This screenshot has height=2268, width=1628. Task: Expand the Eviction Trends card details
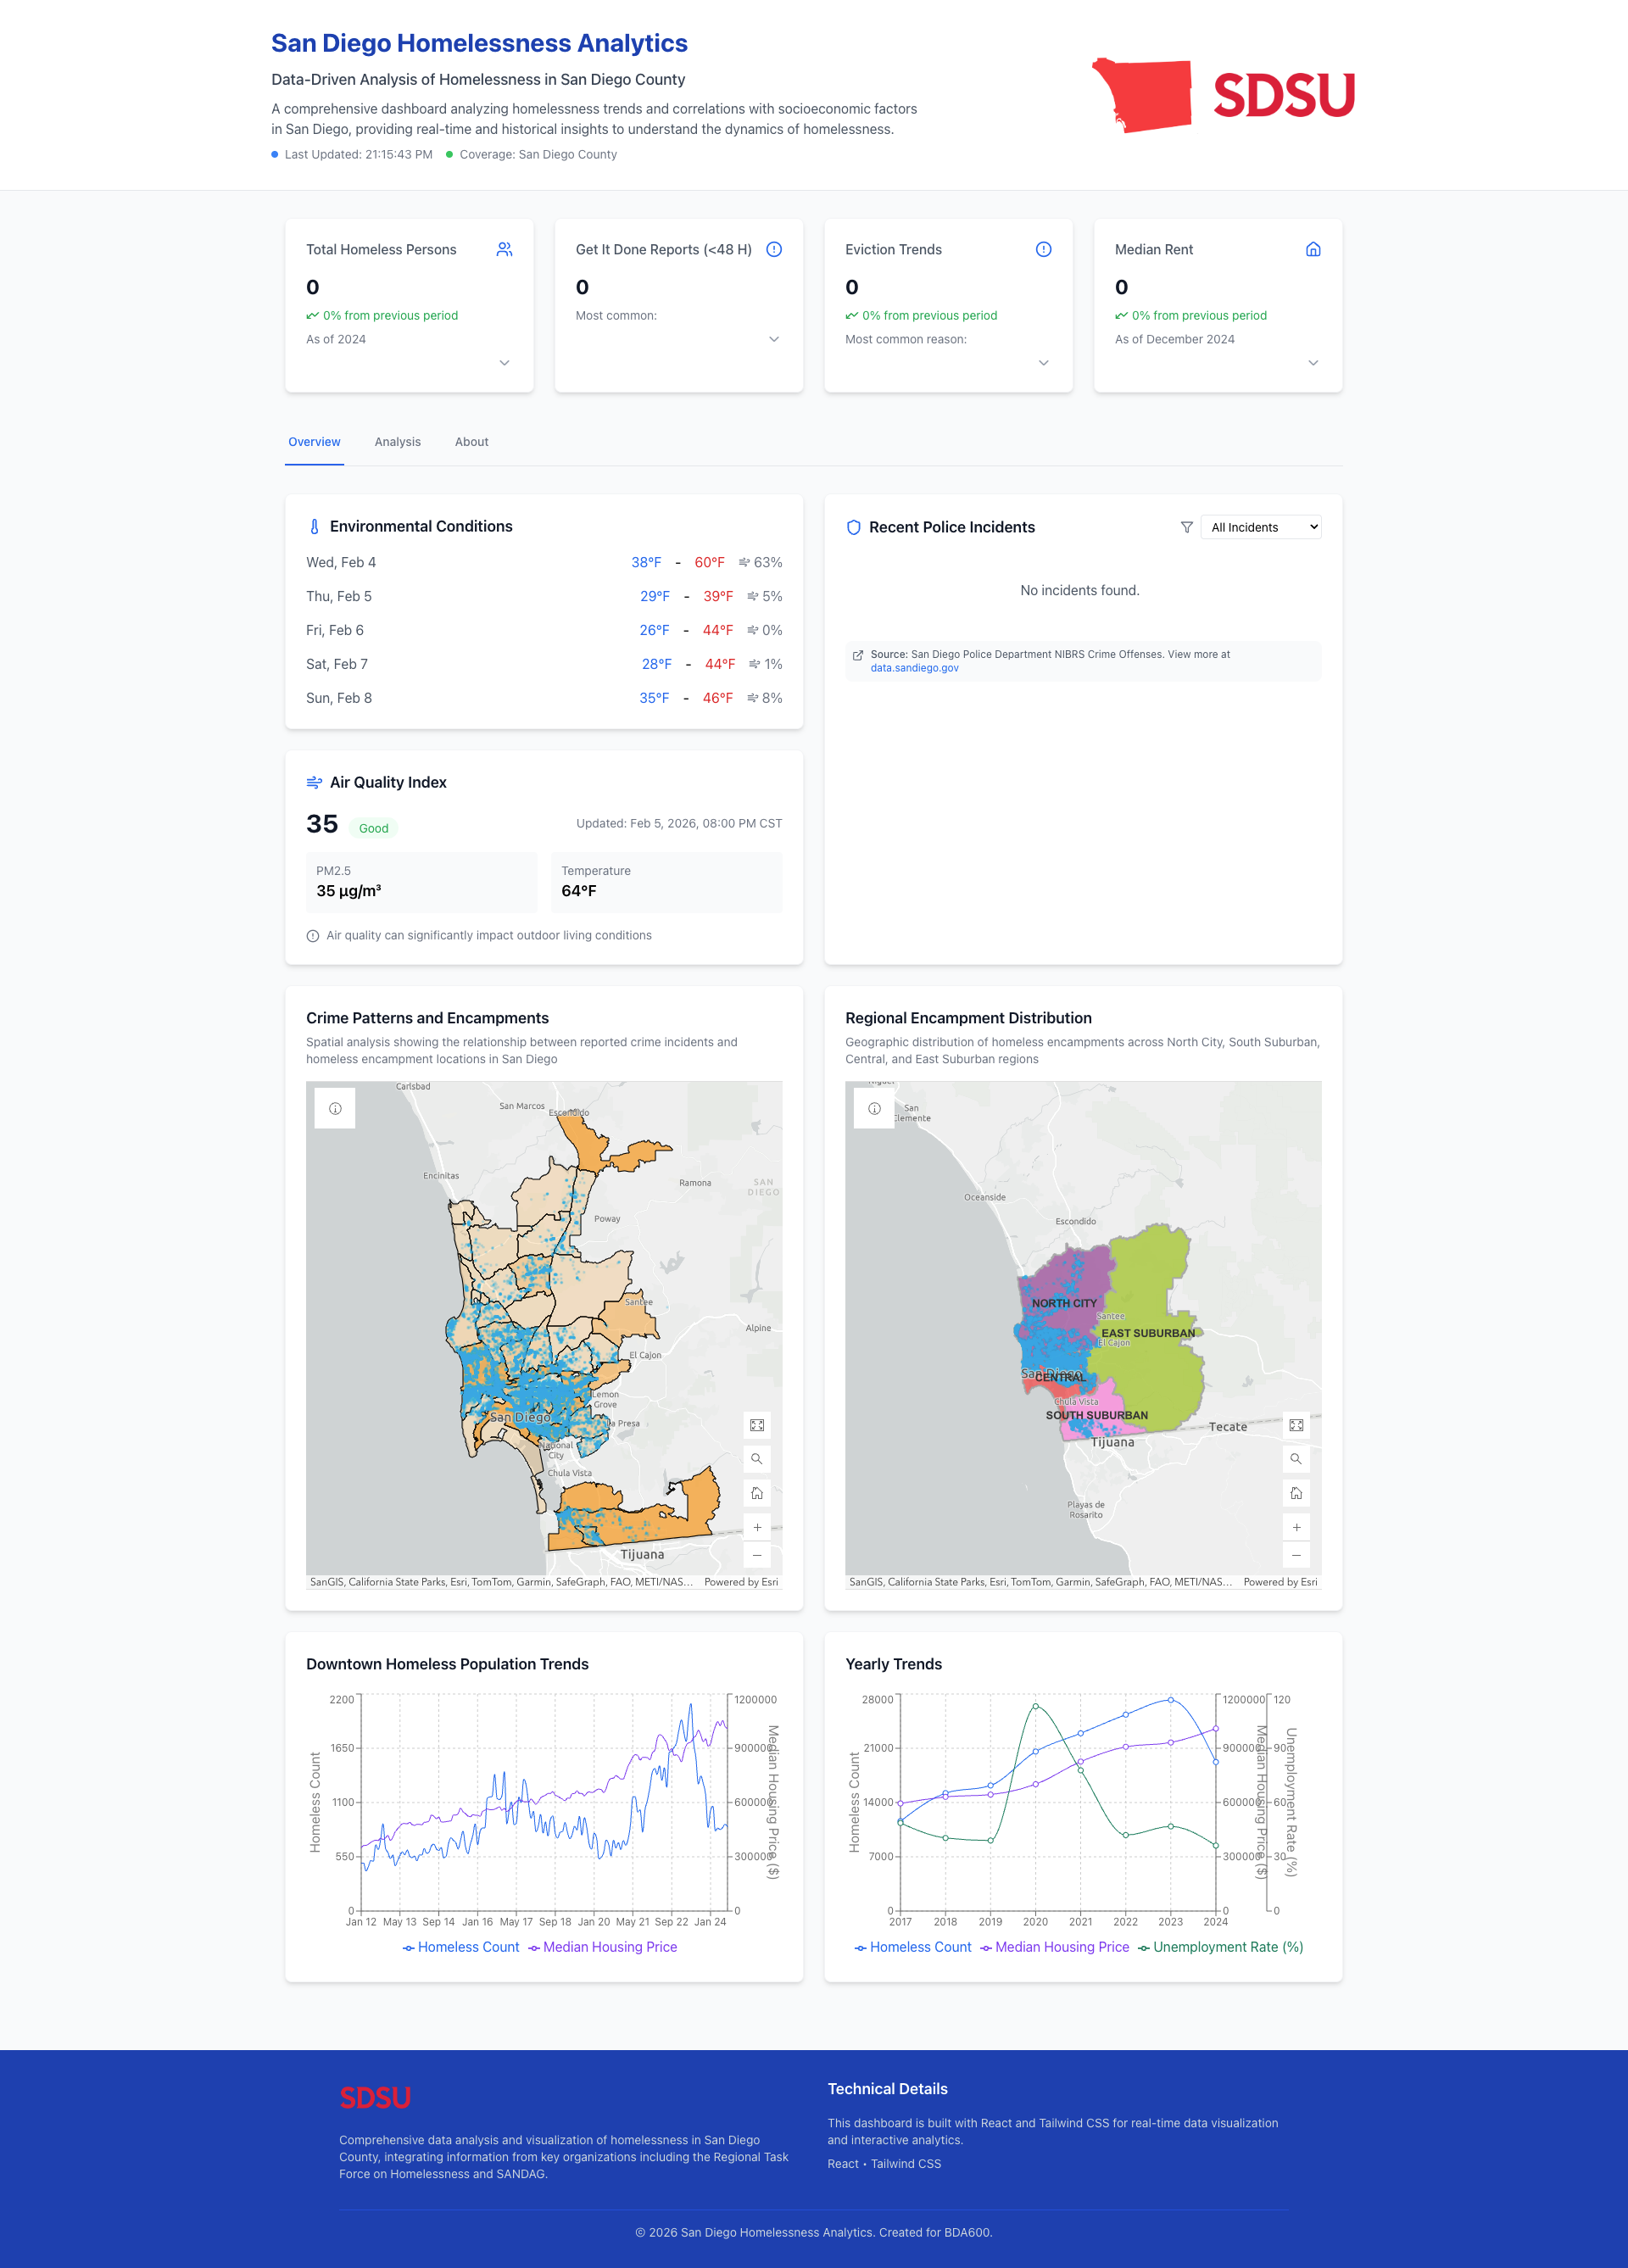point(1043,363)
